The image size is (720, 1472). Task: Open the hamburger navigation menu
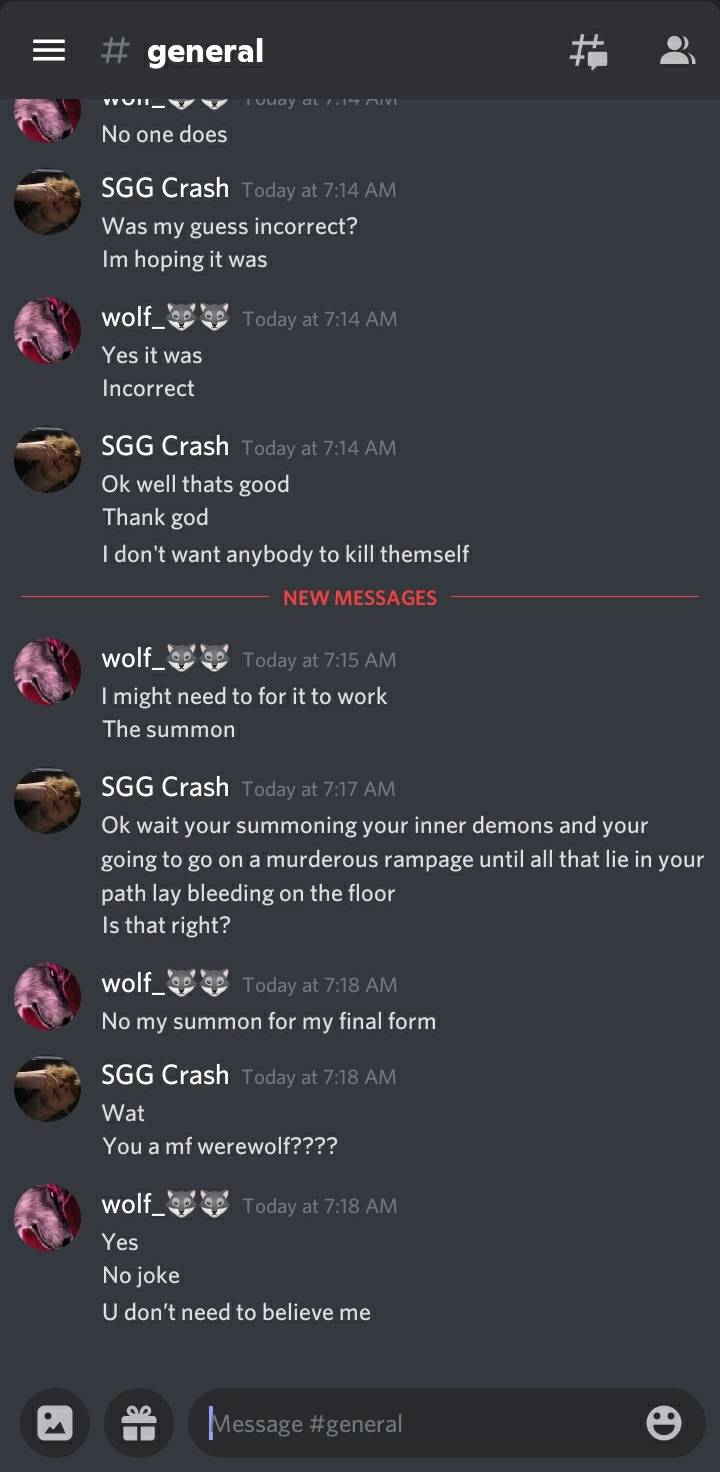pyautogui.click(x=49, y=51)
